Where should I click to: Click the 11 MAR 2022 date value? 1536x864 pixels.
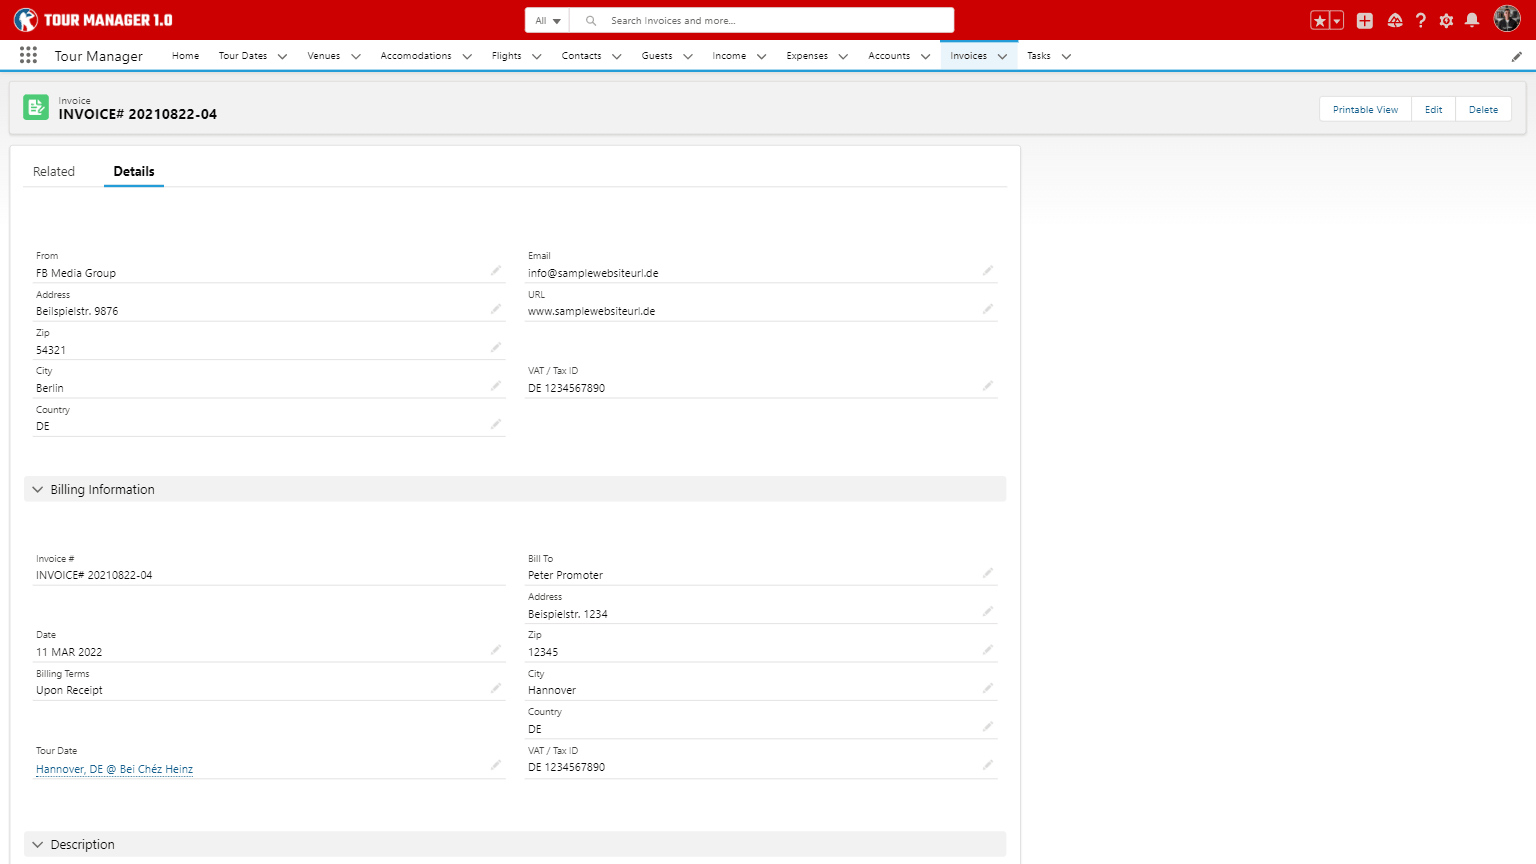(x=69, y=652)
